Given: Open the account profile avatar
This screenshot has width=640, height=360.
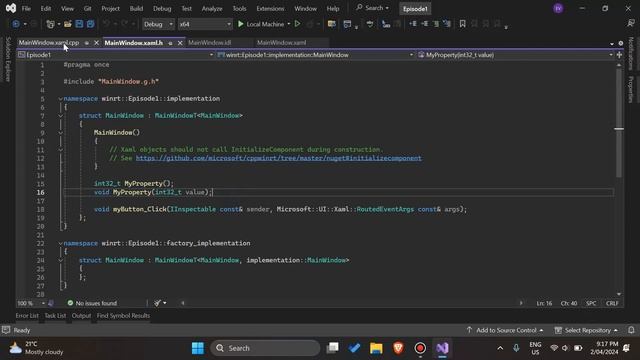Looking at the screenshot, I should [x=558, y=9].
